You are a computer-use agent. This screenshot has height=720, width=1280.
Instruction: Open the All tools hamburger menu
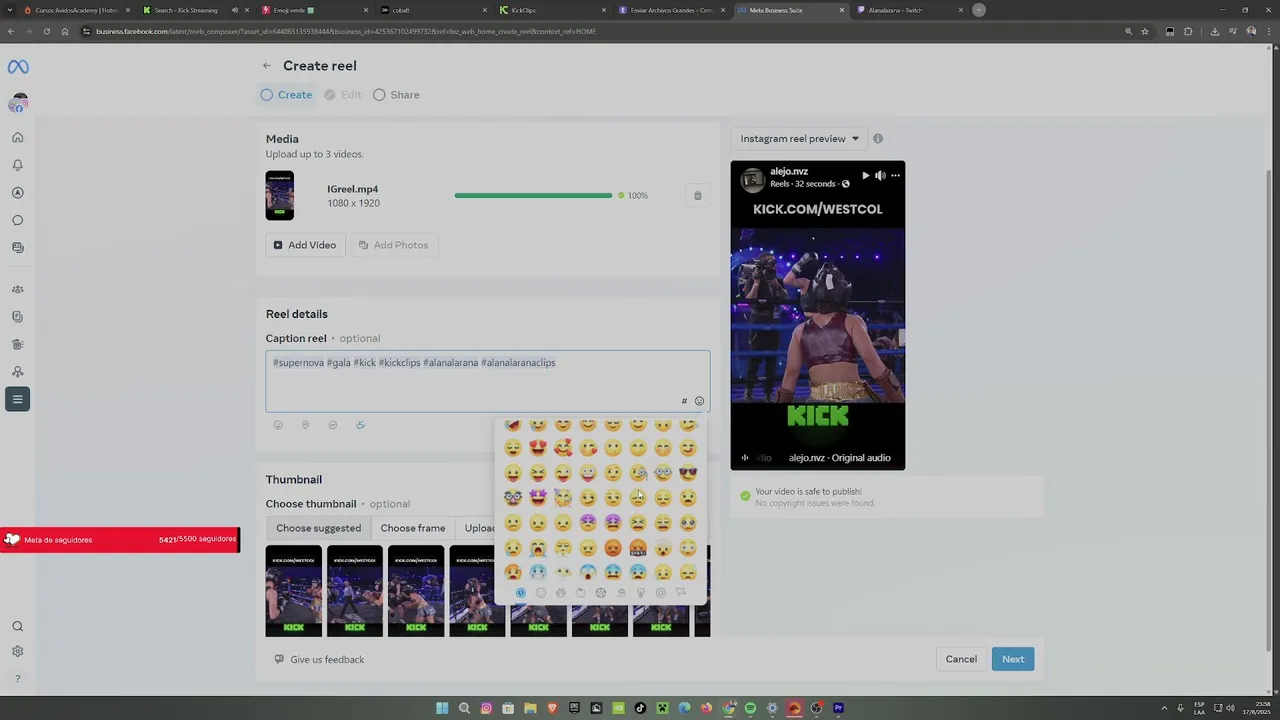[17, 399]
